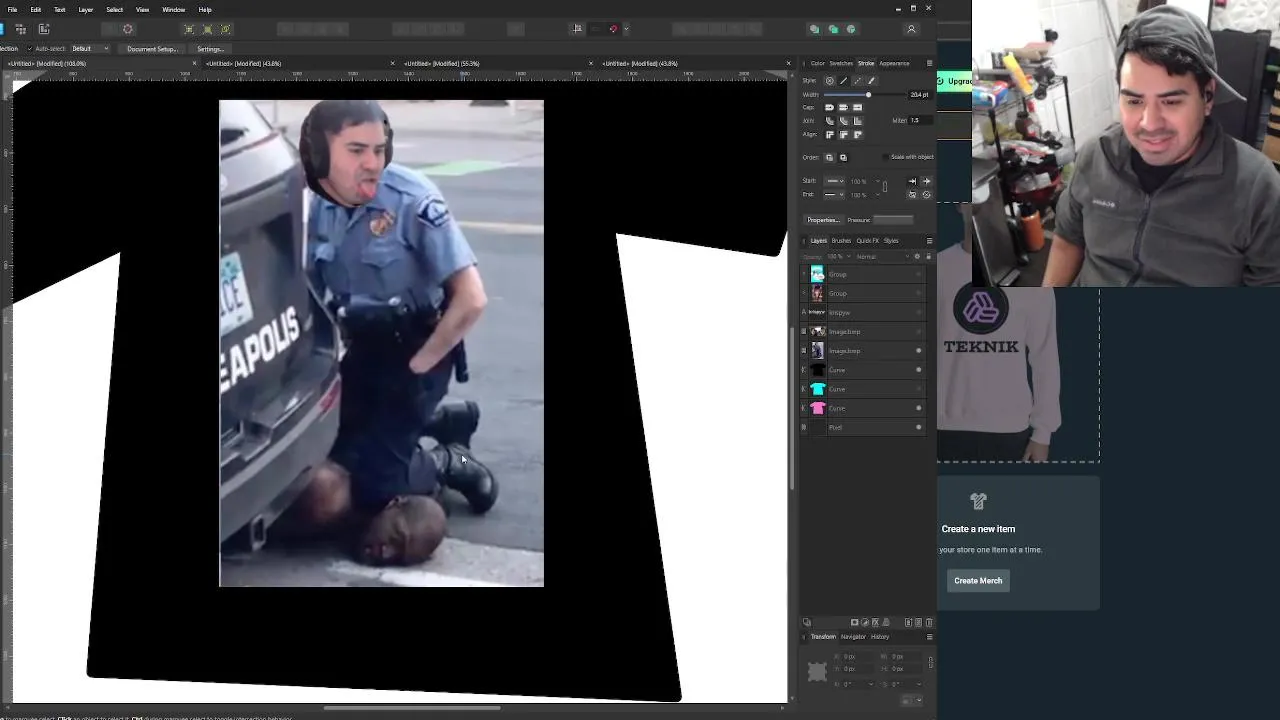Image resolution: width=1280 pixels, height=720 pixels.
Task: Click the canvas horizontal scrollbar
Action: coord(410,708)
